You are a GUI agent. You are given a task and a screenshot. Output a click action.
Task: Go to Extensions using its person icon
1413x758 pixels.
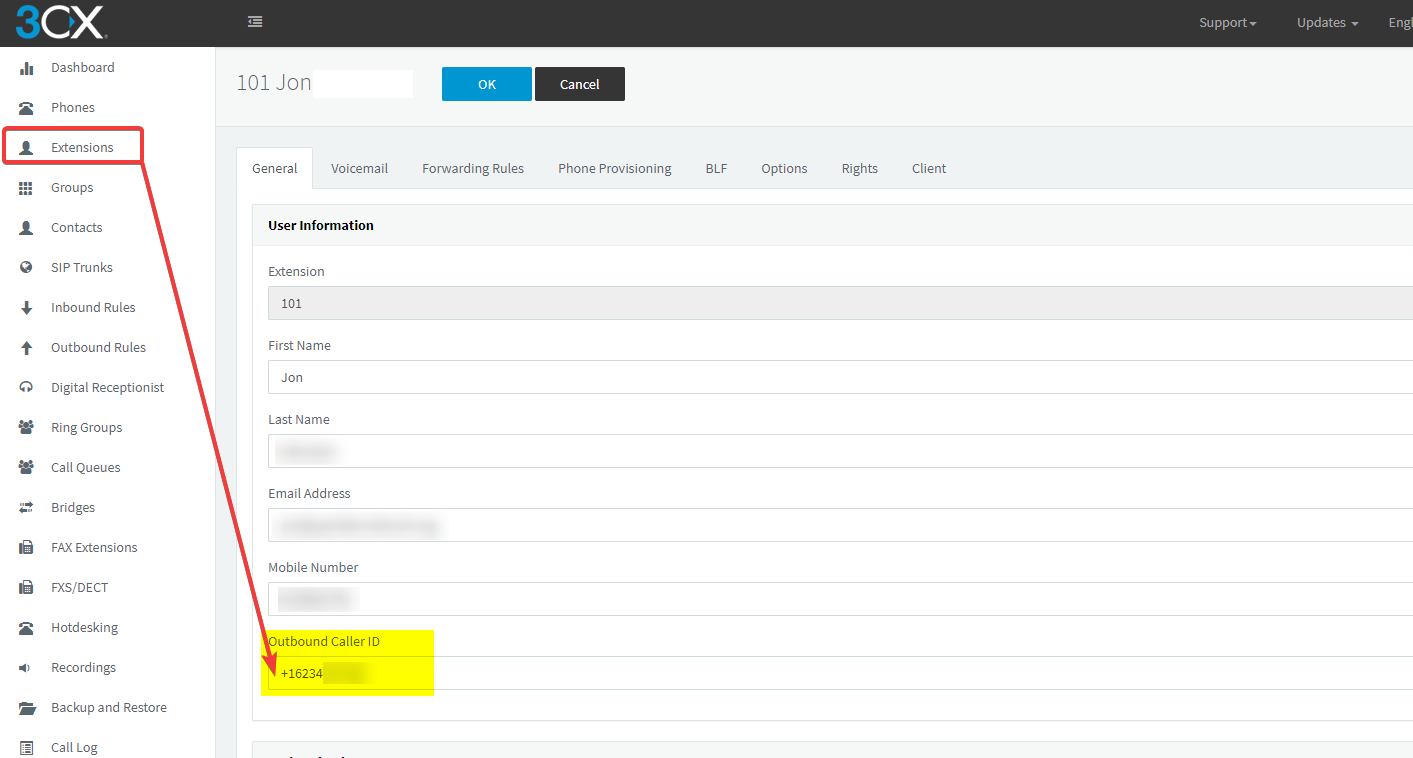pos(27,148)
